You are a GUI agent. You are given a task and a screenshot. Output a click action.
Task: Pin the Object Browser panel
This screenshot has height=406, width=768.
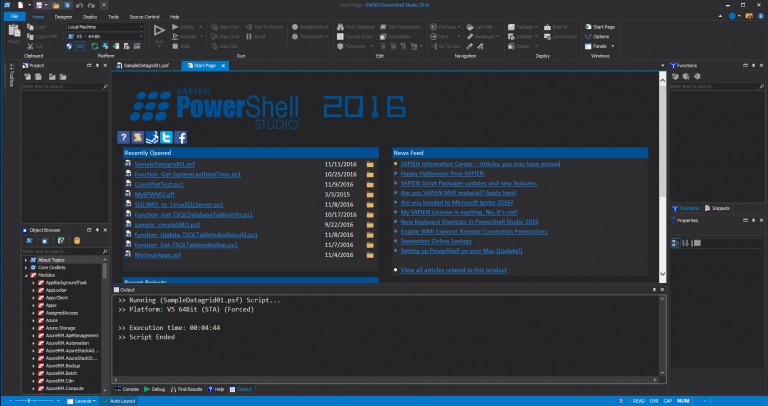(x=97, y=230)
